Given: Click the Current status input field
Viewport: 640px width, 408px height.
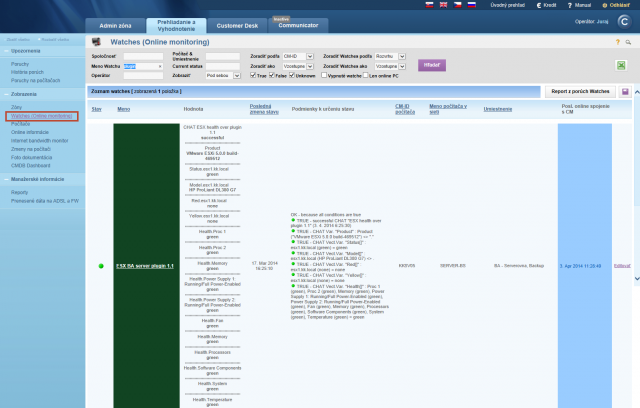Looking at the screenshot, I should [222, 66].
